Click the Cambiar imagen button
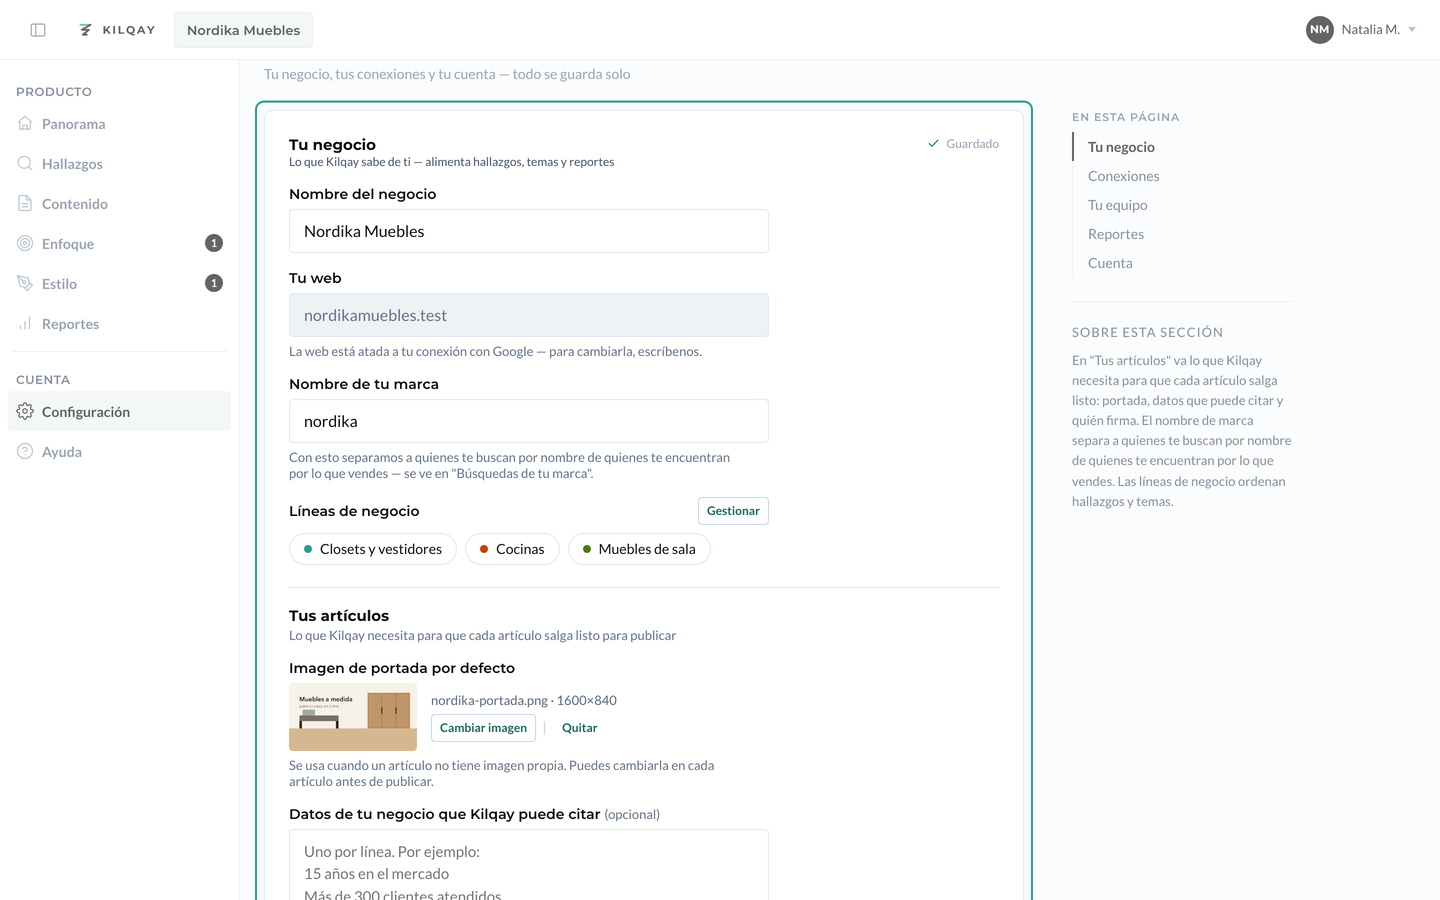 pos(483,728)
